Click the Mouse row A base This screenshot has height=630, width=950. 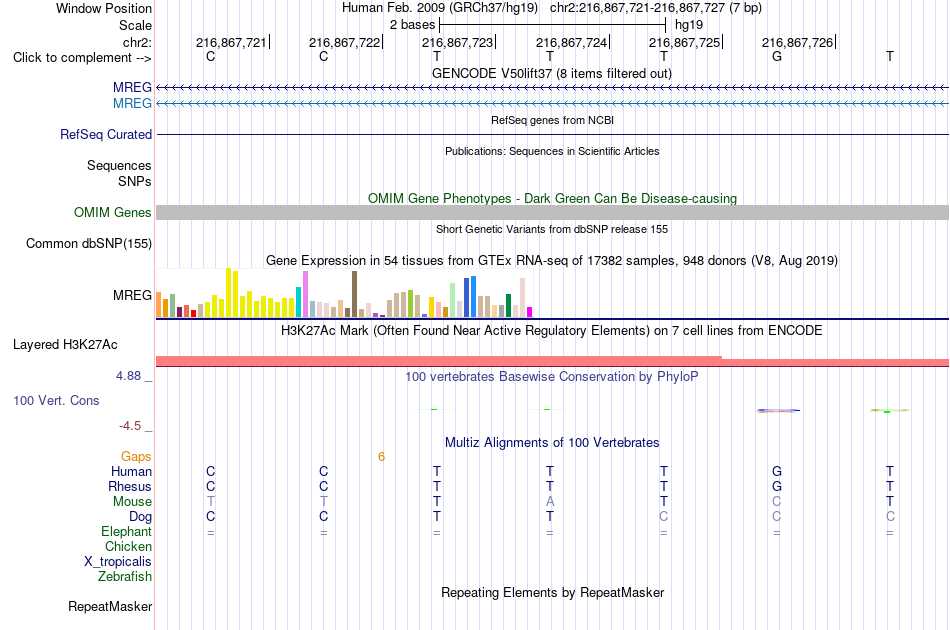point(550,502)
